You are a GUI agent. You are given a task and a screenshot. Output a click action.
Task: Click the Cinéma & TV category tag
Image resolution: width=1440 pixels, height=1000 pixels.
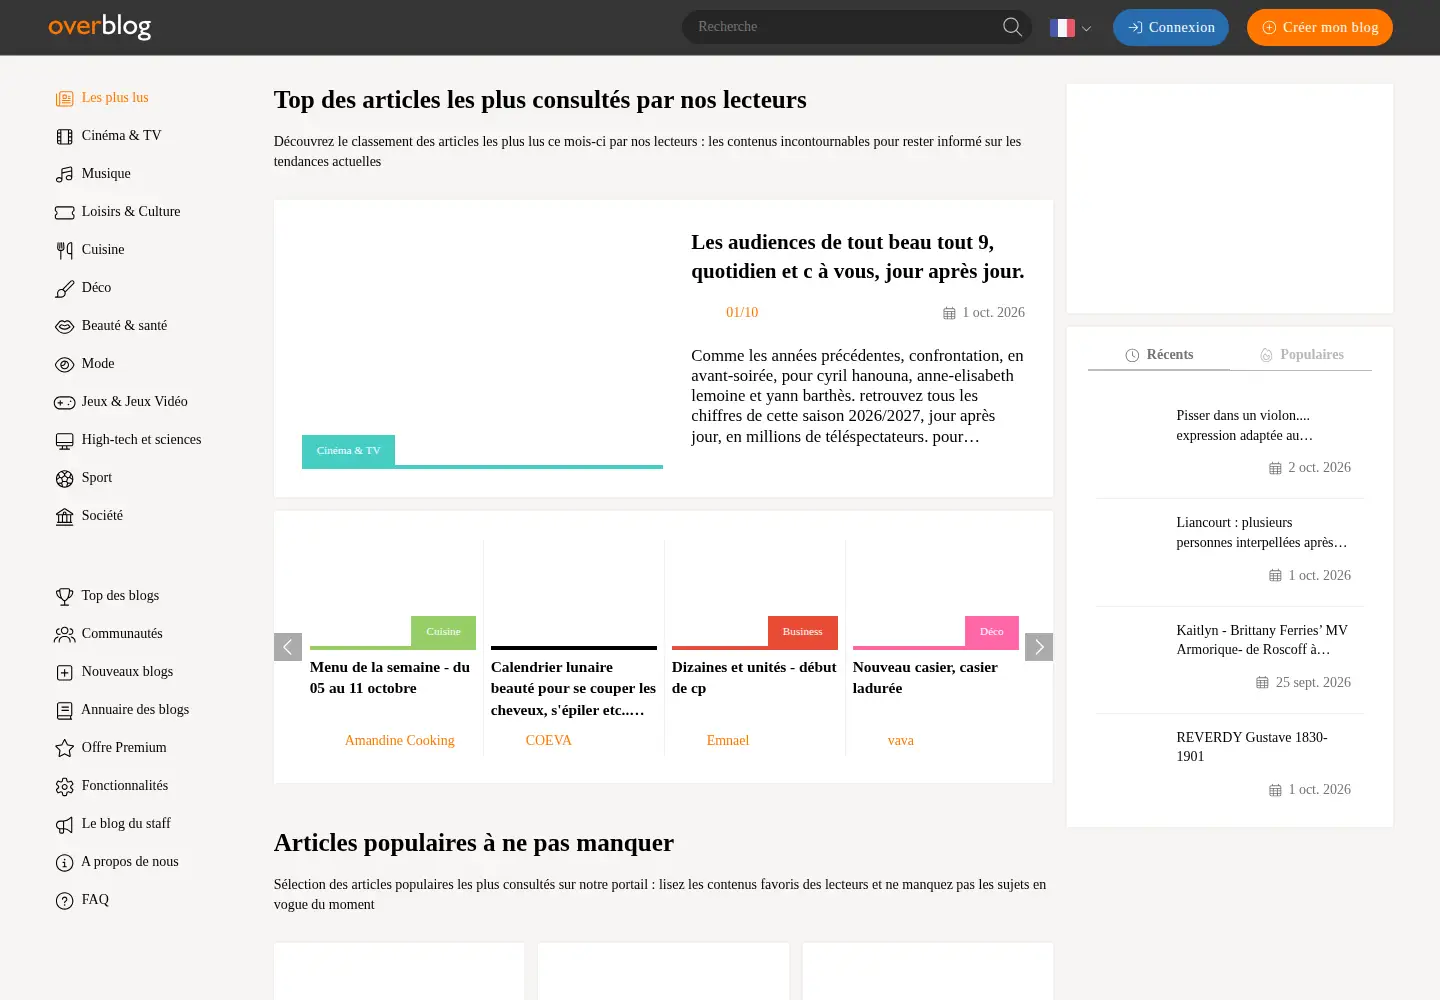click(348, 451)
